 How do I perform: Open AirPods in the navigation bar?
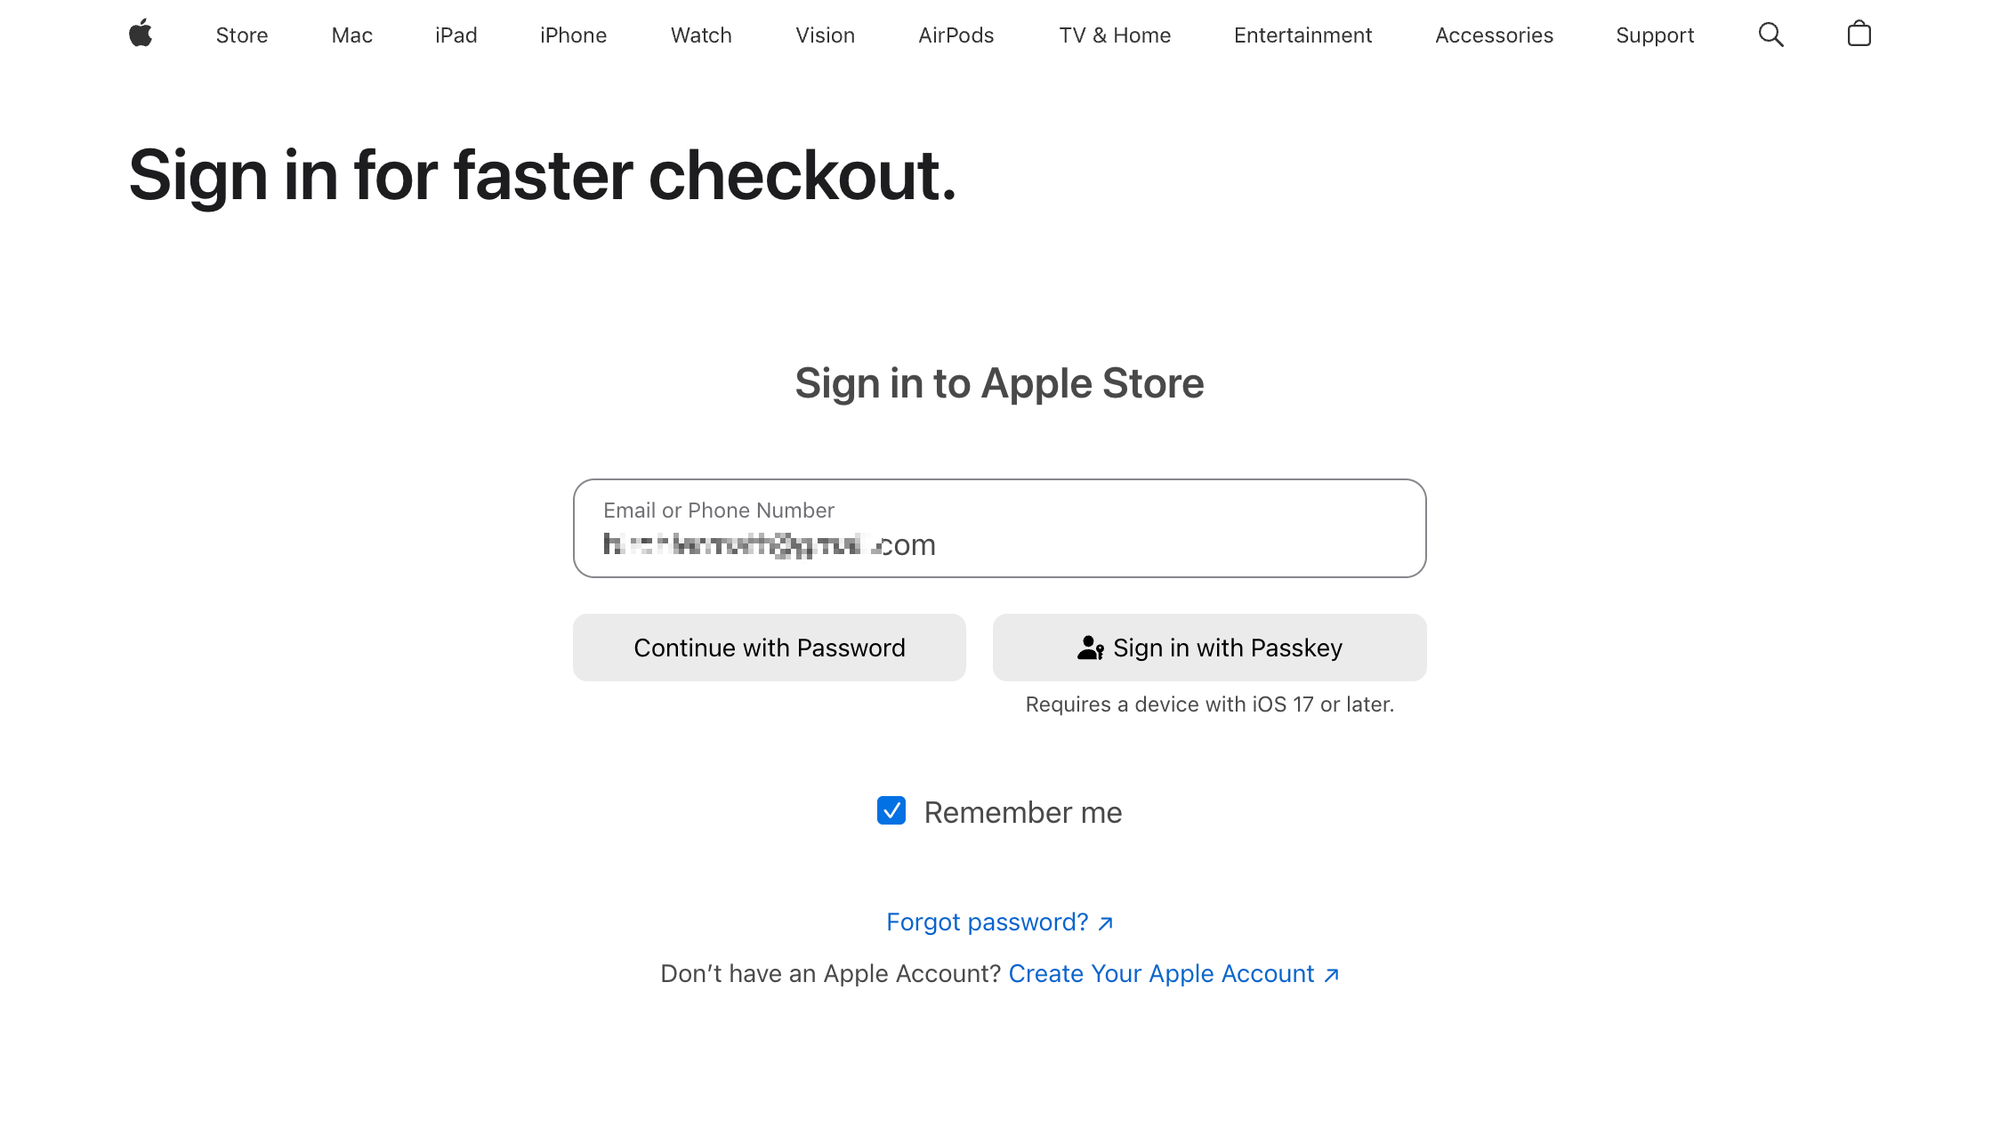click(956, 35)
